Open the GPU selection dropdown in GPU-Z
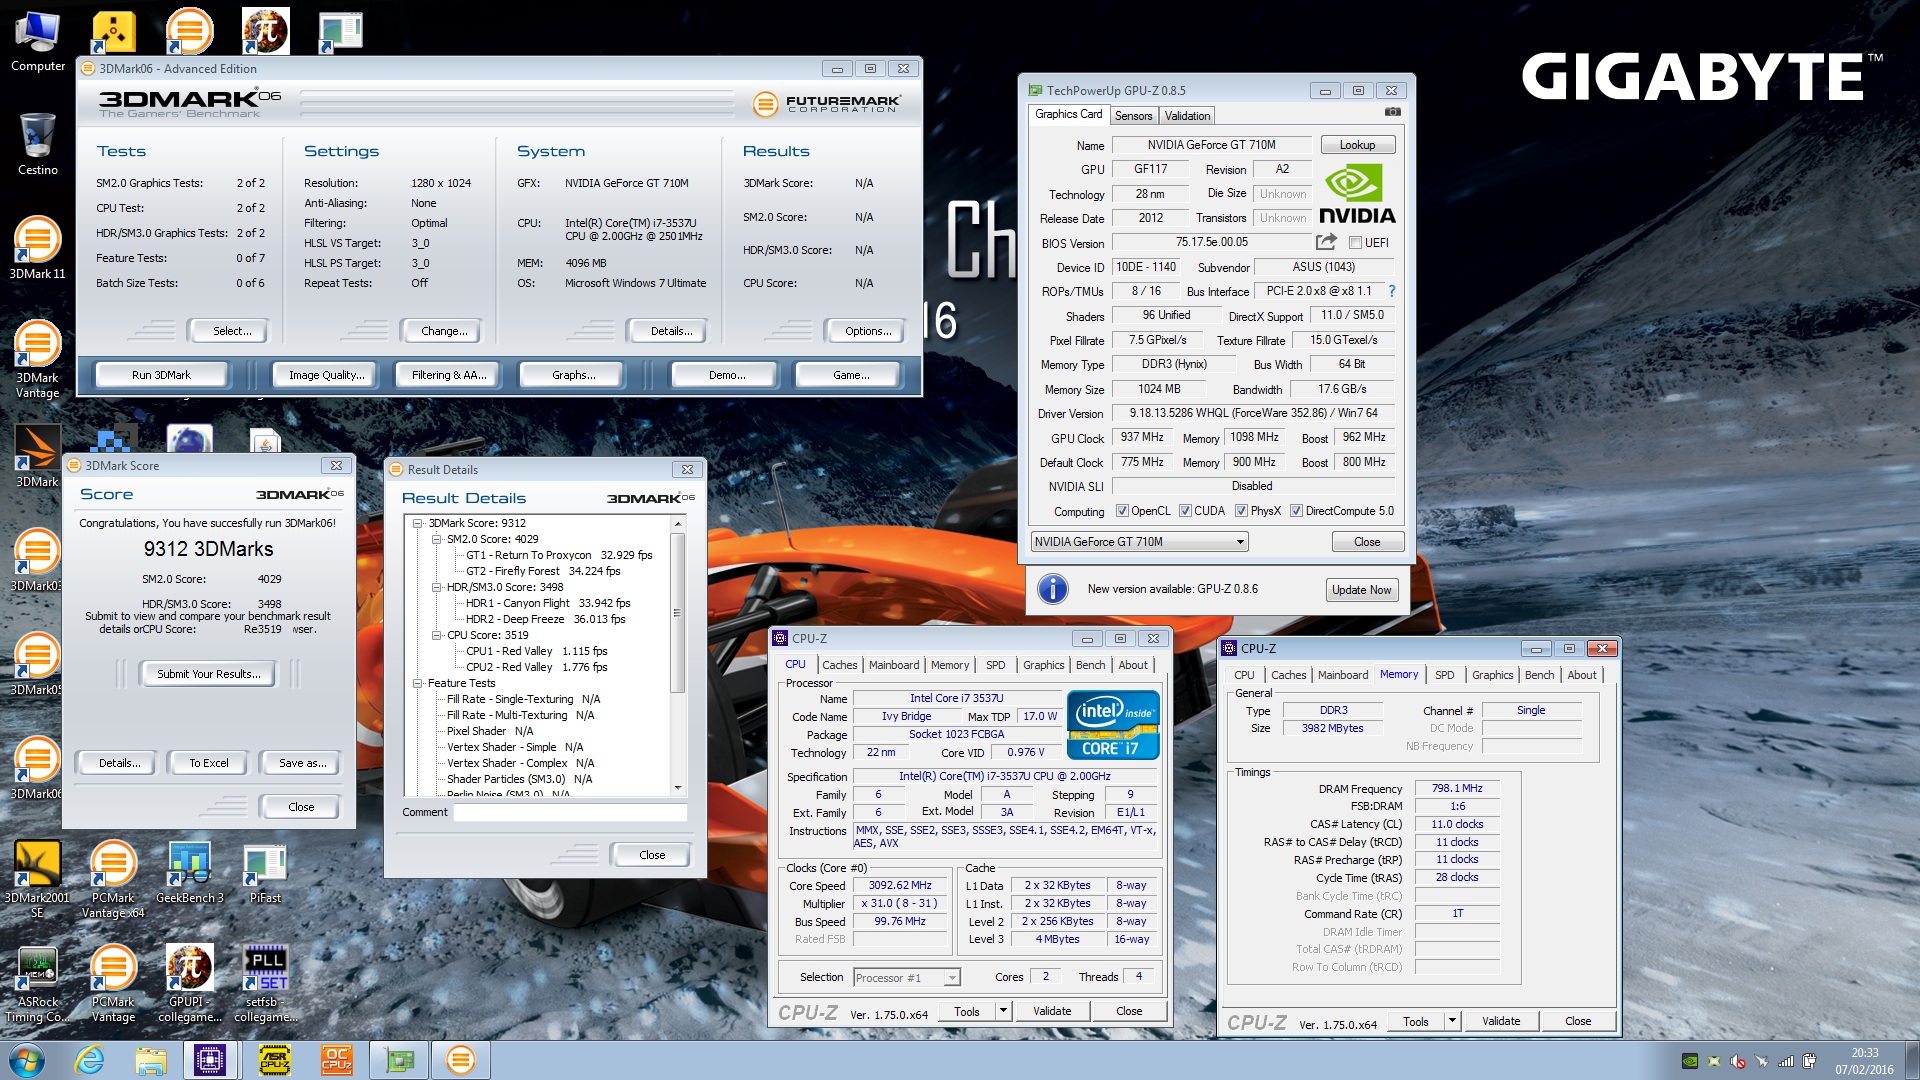 tap(1139, 542)
